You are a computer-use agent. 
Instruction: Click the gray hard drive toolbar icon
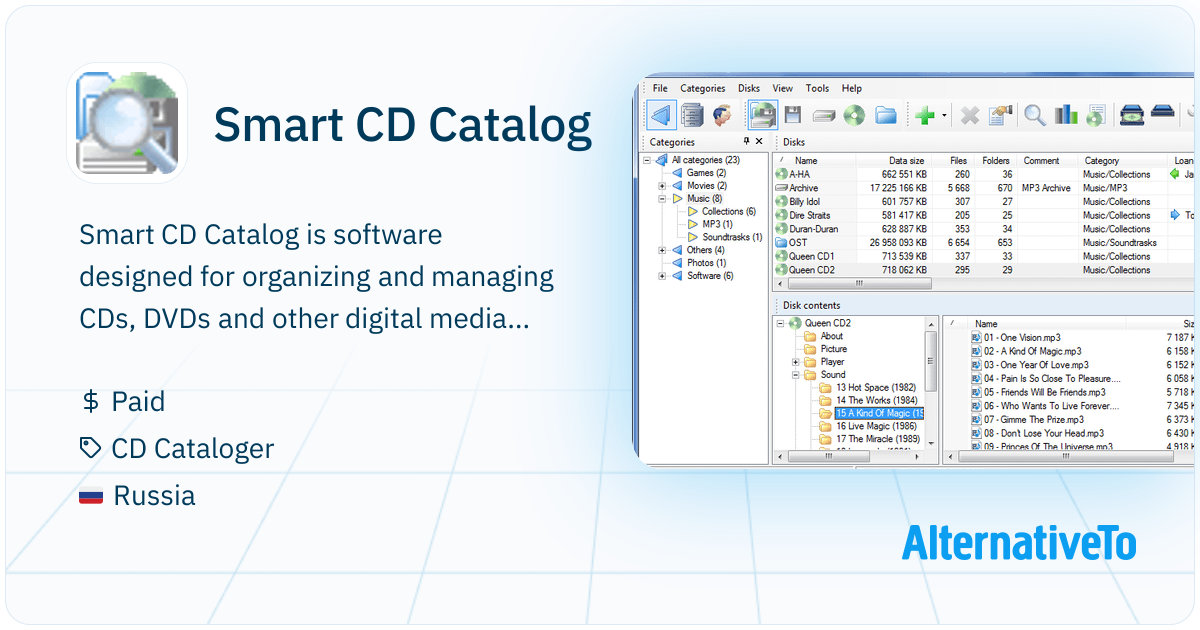823,116
